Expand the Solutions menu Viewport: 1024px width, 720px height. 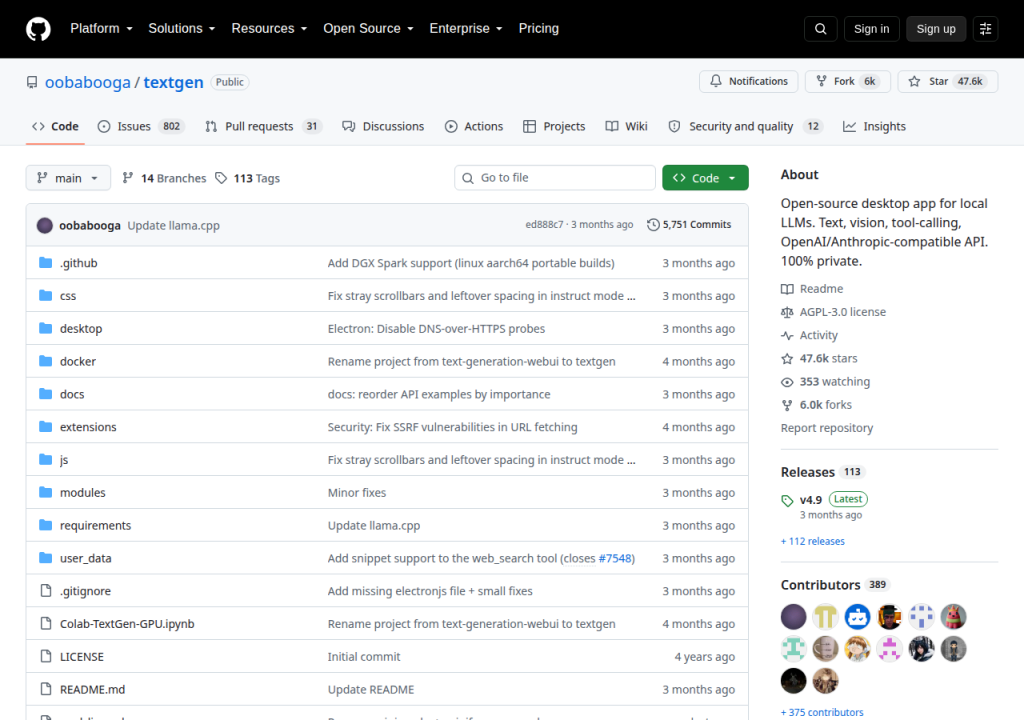click(x=182, y=29)
